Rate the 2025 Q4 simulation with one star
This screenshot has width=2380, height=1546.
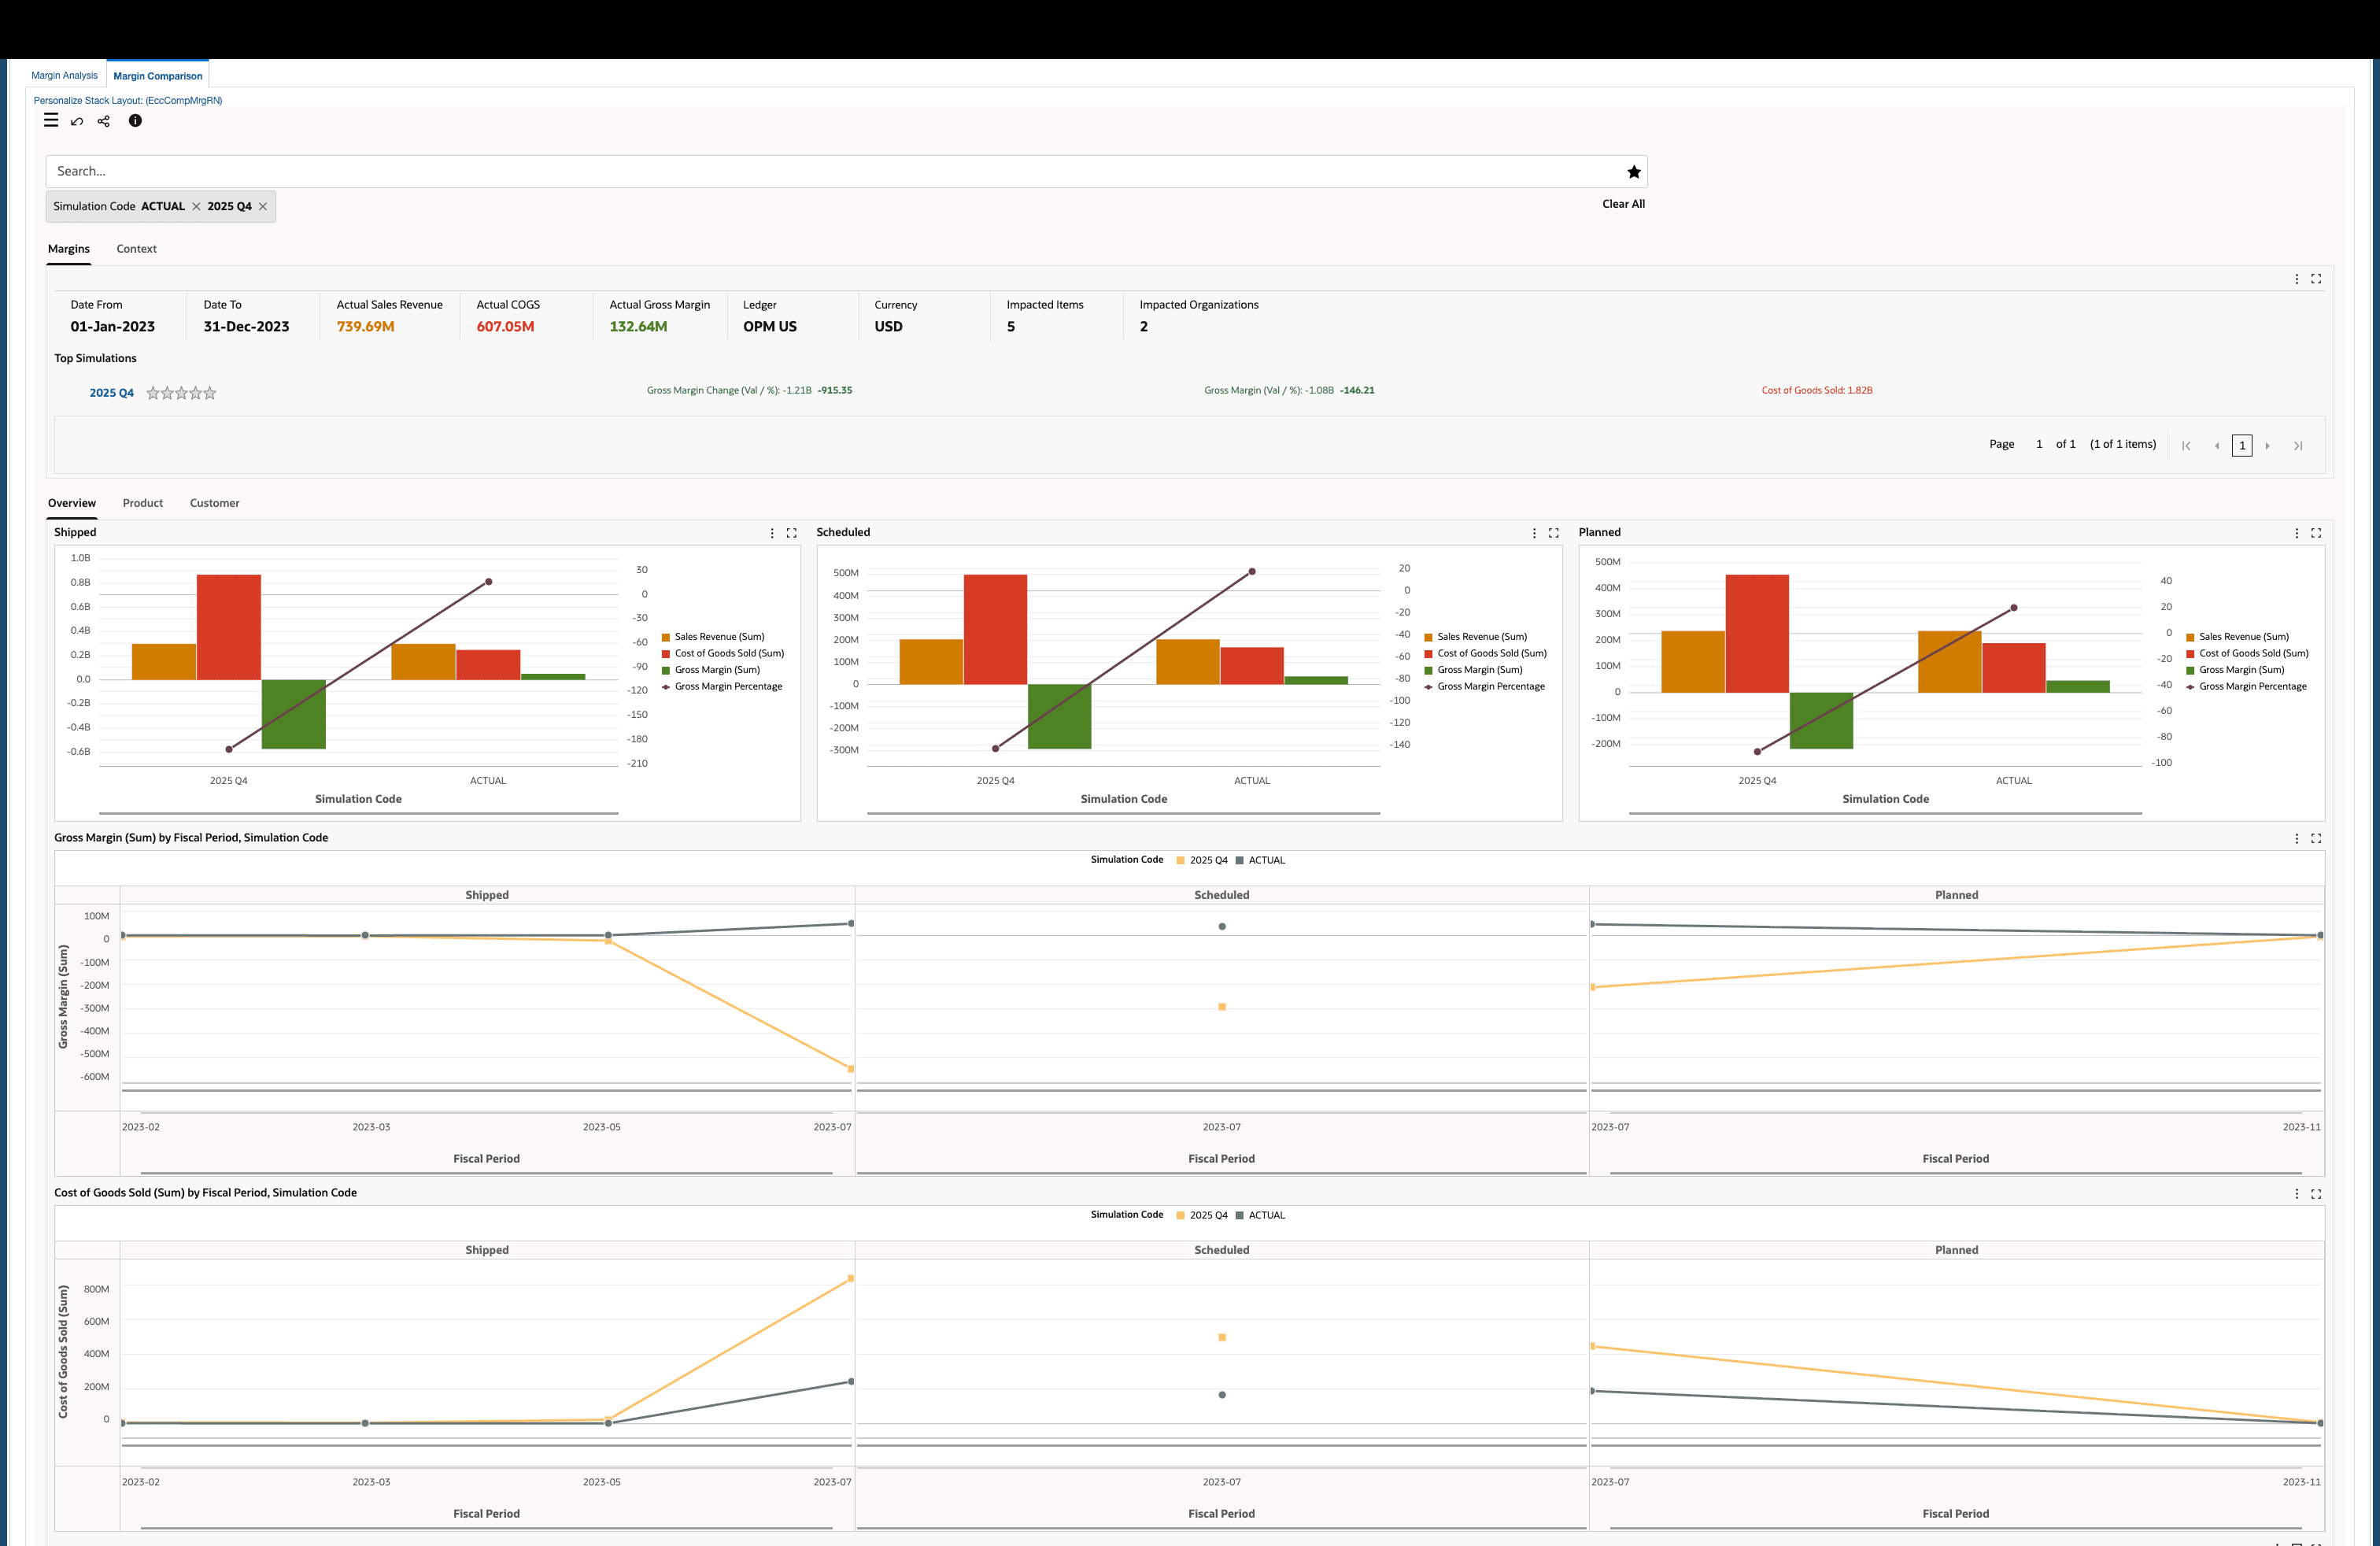pos(153,393)
